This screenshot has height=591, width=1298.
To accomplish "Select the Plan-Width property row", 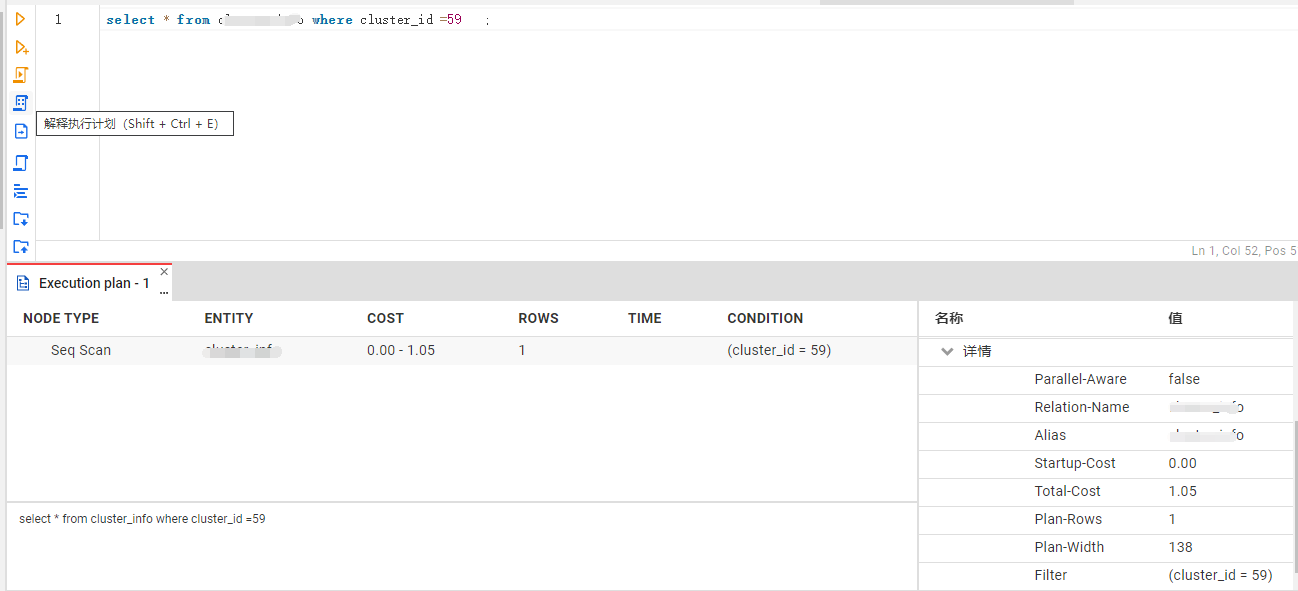I will [x=1105, y=548].
